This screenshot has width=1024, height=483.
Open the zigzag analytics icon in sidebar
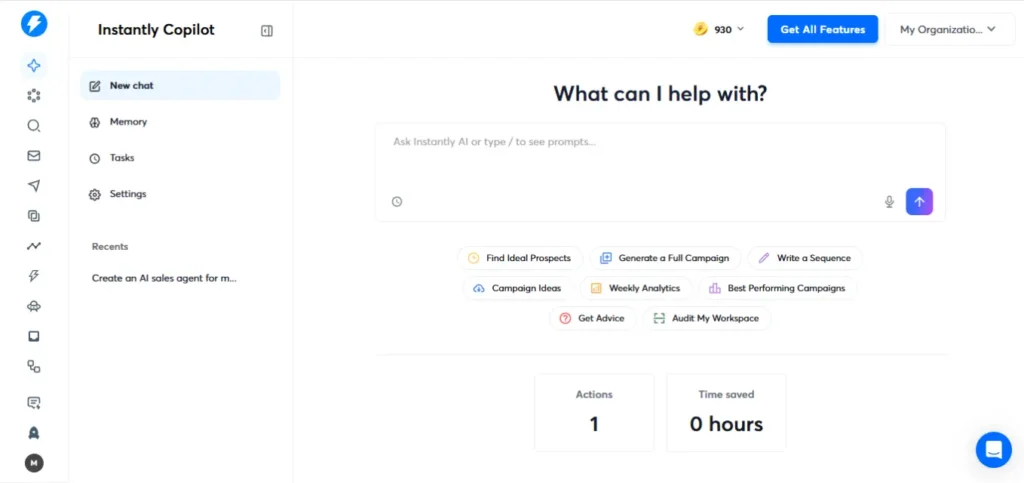pos(34,246)
